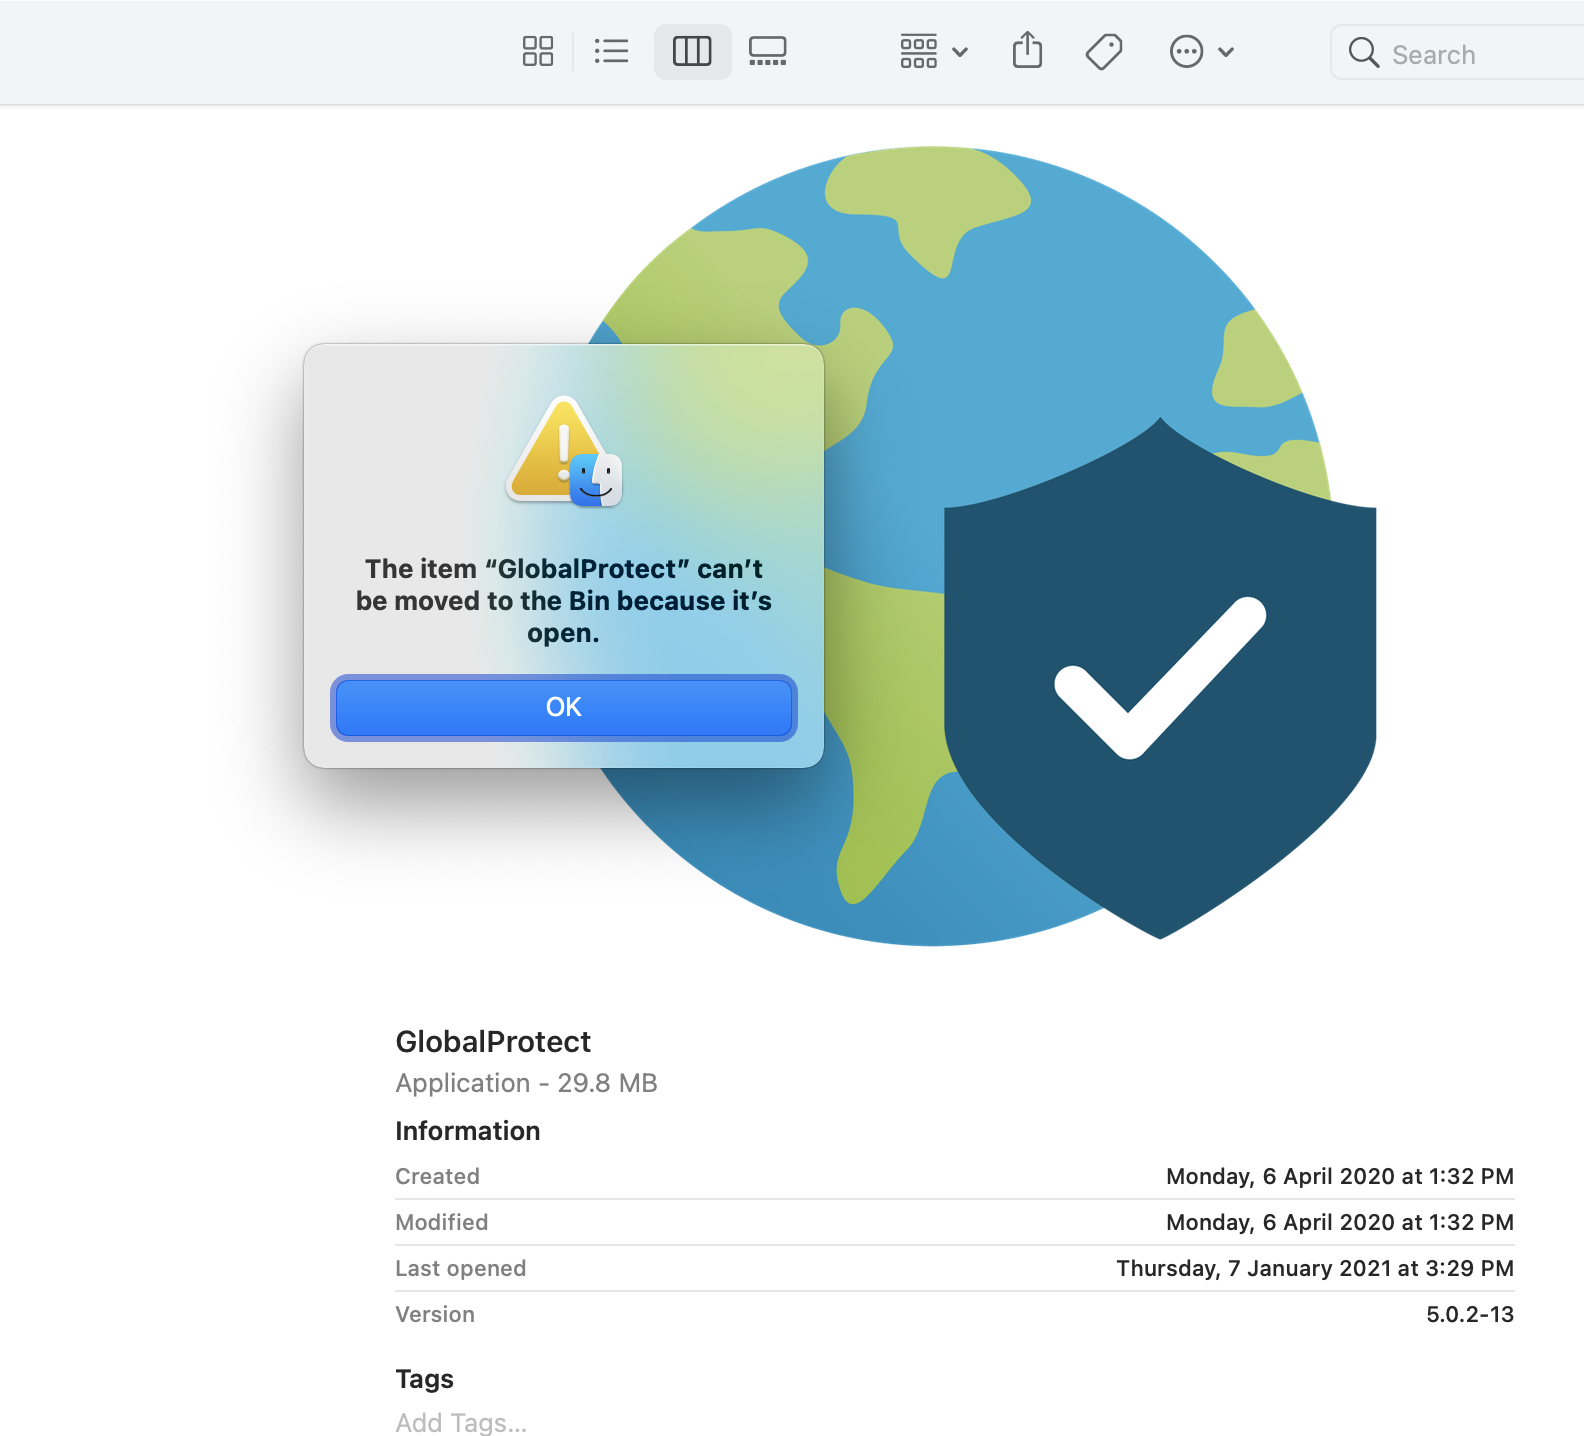
Task: Click the Tags section heading
Action: (x=425, y=1379)
